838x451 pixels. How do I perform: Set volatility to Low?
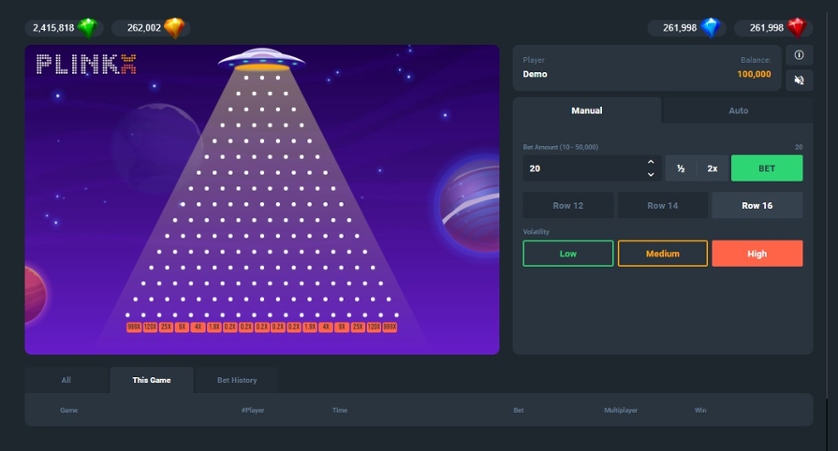click(568, 254)
